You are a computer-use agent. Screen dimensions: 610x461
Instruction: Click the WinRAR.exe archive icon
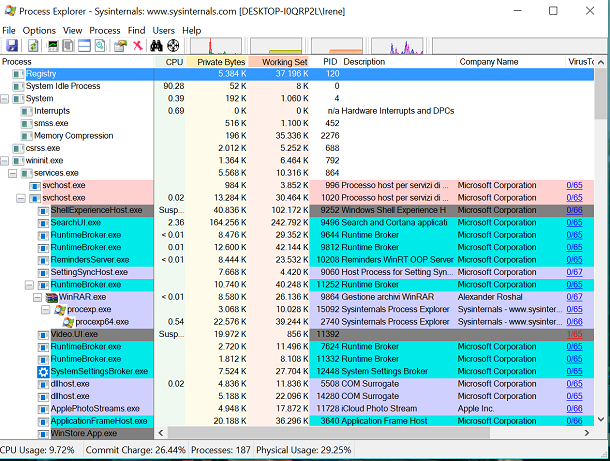click(51, 297)
